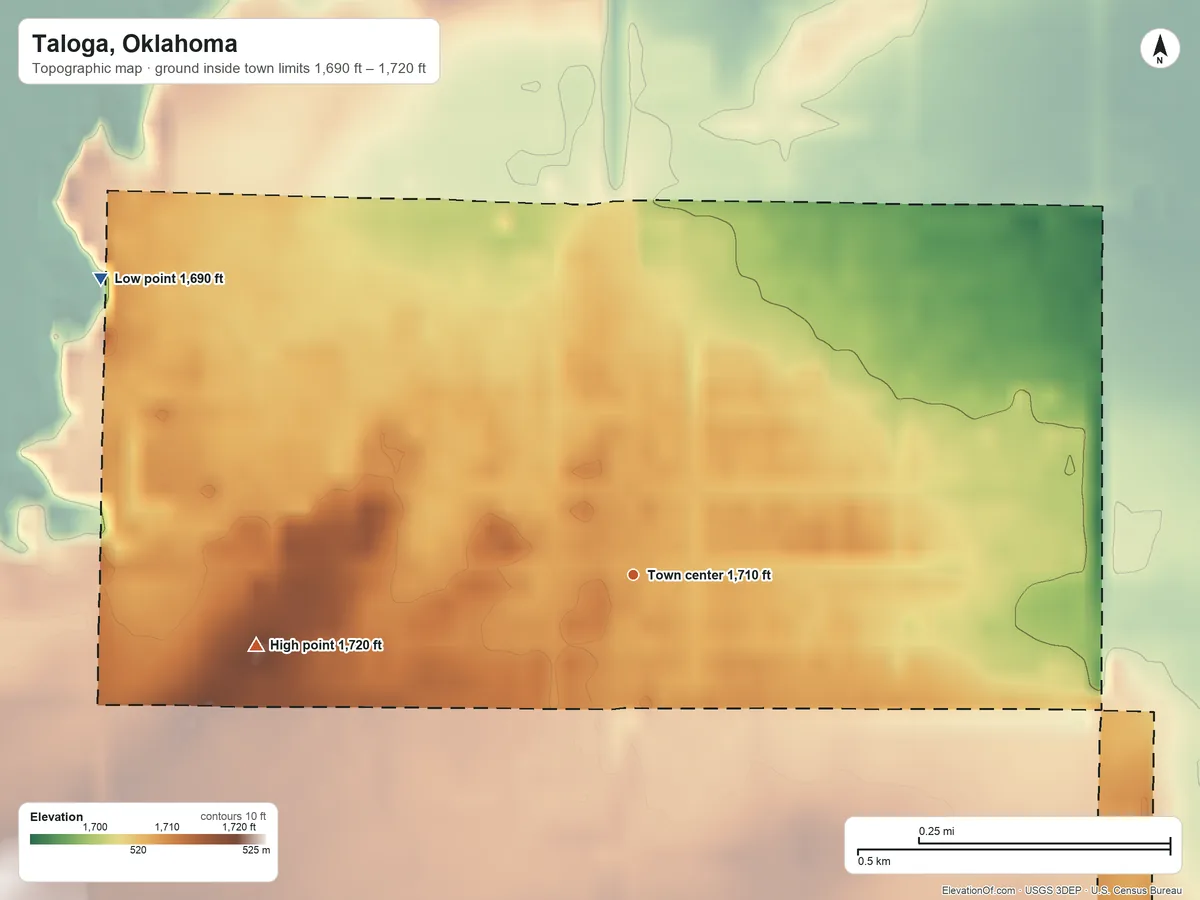
Task: Click the blue low point triangle marker
Action: (x=100, y=279)
